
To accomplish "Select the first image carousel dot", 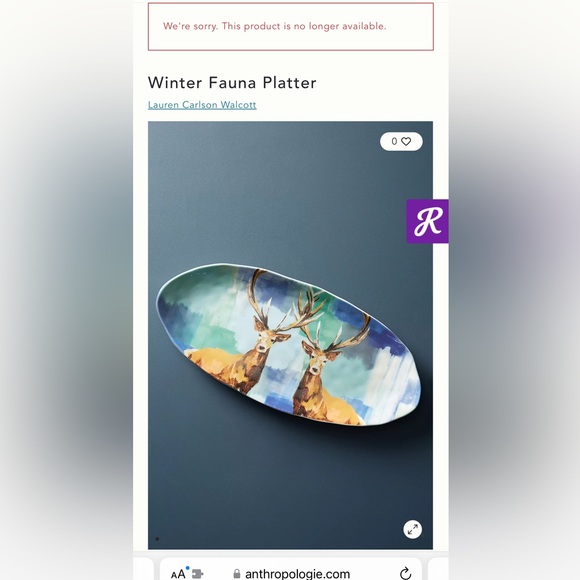I will pyautogui.click(x=157, y=539).
